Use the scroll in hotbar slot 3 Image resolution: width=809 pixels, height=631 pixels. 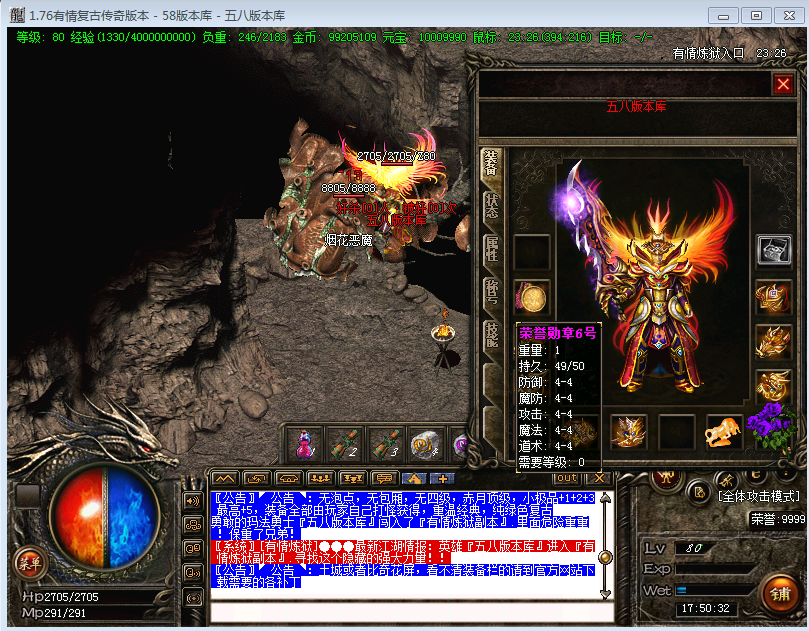point(386,444)
